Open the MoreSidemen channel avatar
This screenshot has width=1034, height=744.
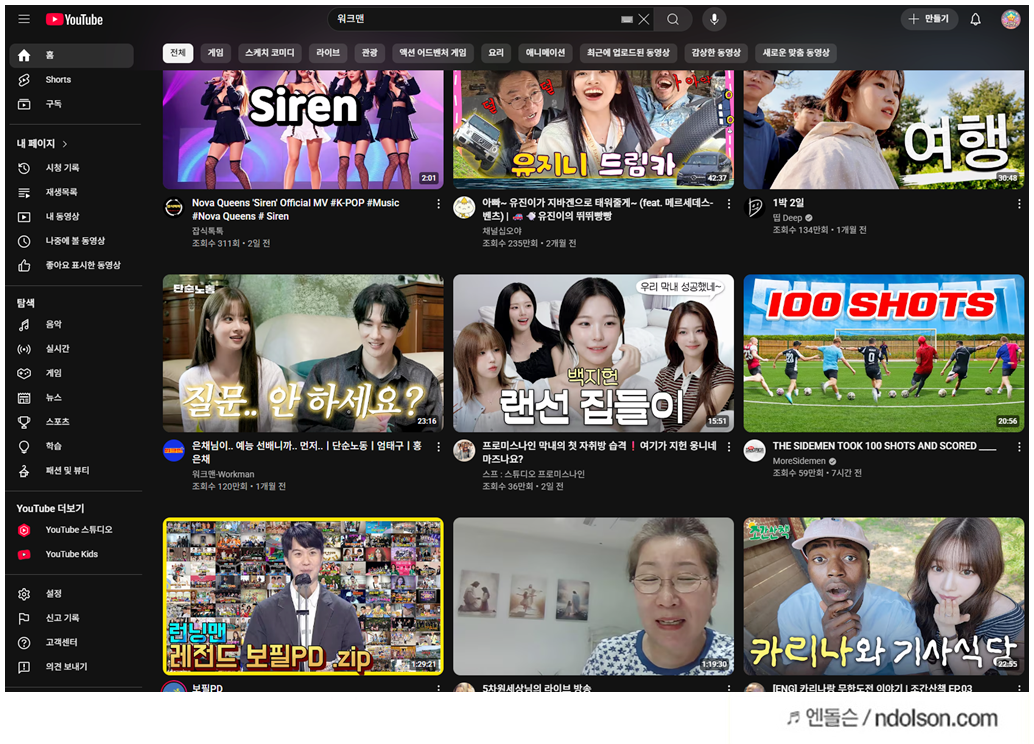[754, 451]
